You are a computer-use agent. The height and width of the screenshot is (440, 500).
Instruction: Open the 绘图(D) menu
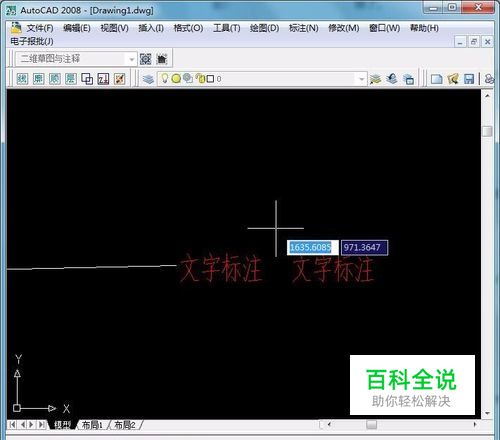pyautogui.click(x=264, y=28)
